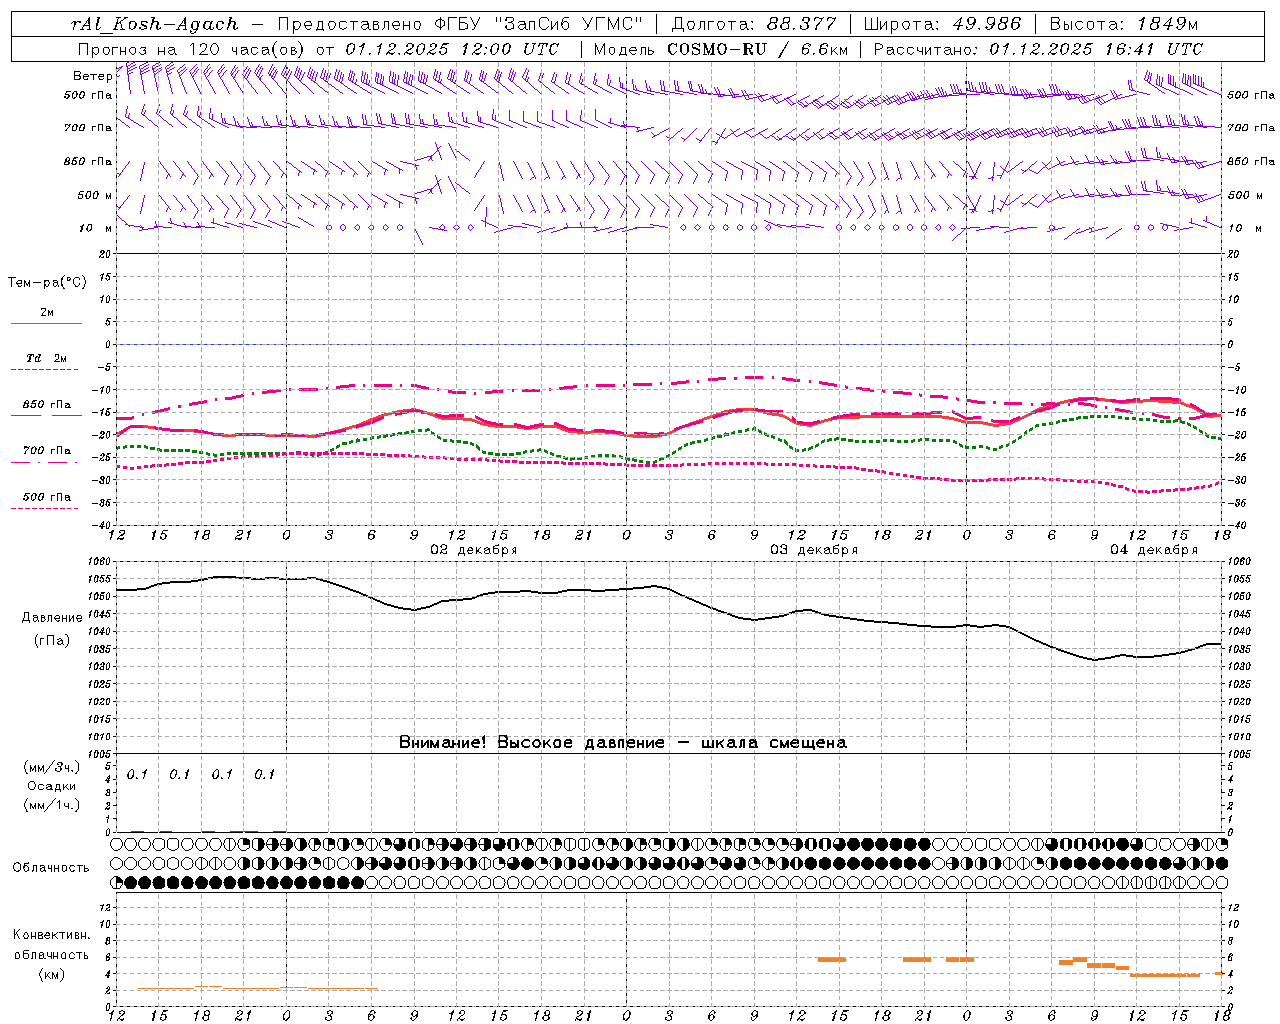Image resolution: width=1280 pixels, height=1024 pixels.
Task: Click the dashed blue Td legend line sample
Action: (46, 370)
